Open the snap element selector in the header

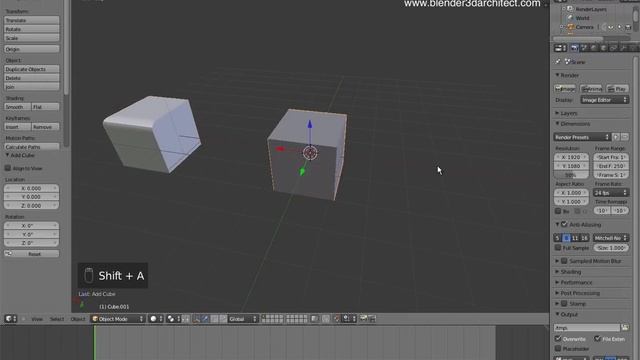(x=348, y=319)
